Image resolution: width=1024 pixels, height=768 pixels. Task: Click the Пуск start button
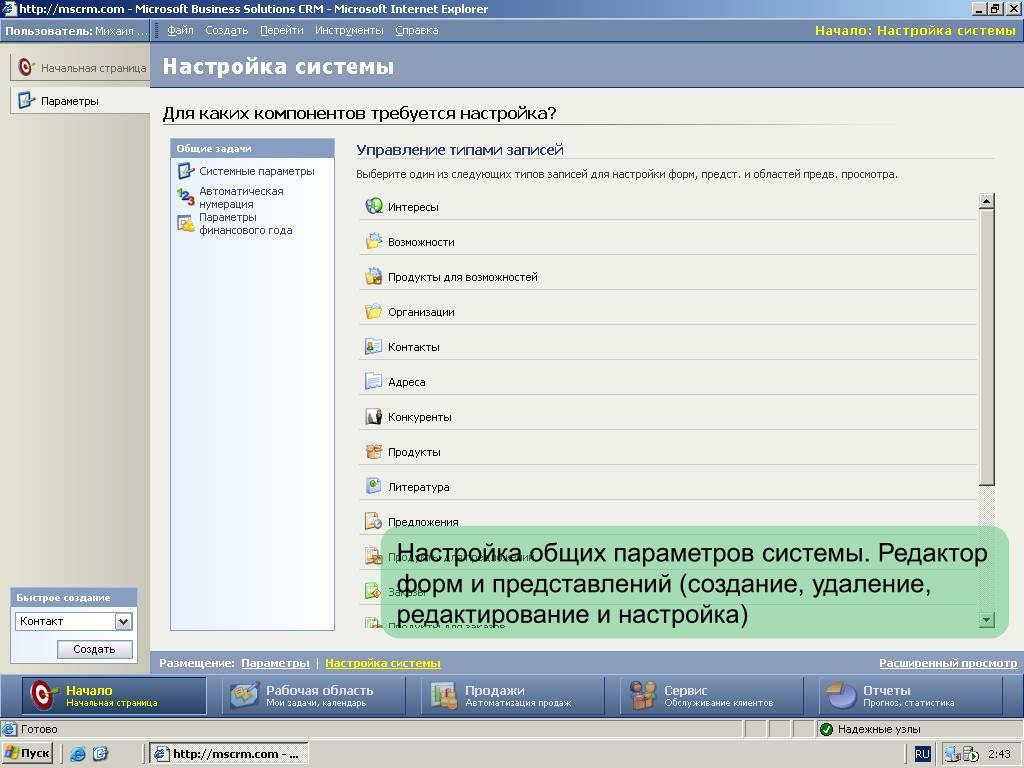click(x=27, y=754)
